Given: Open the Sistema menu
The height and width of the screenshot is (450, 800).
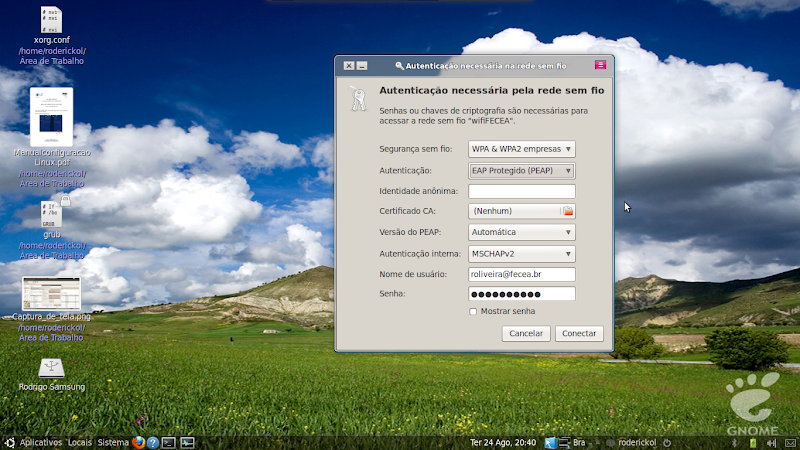Looking at the screenshot, I should click(113, 442).
